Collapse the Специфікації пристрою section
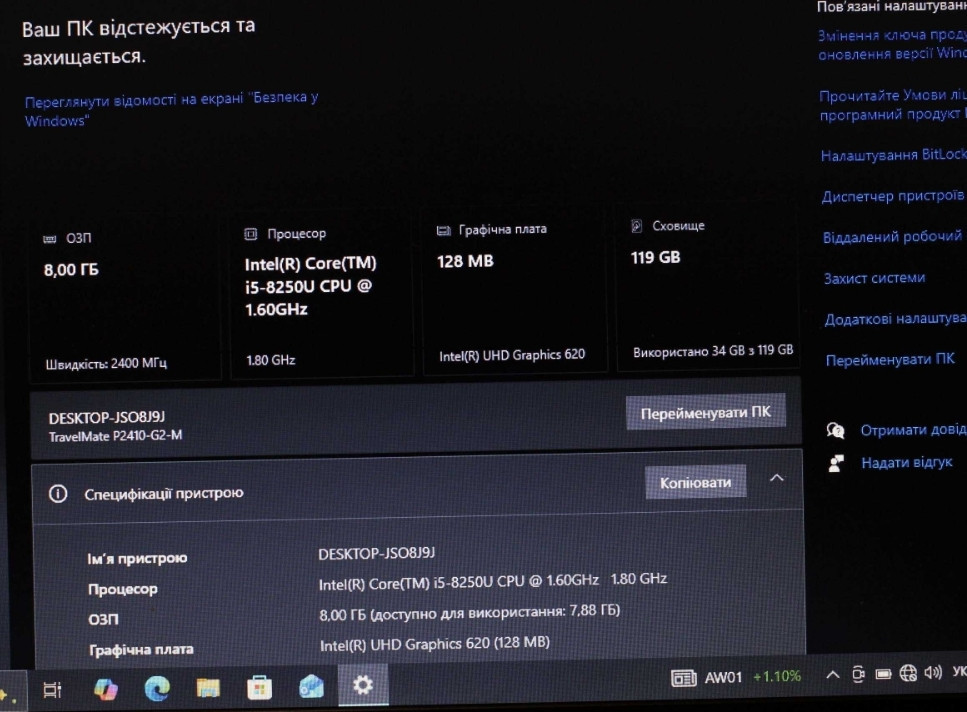Screen dimensions: 967x712 (x=777, y=479)
